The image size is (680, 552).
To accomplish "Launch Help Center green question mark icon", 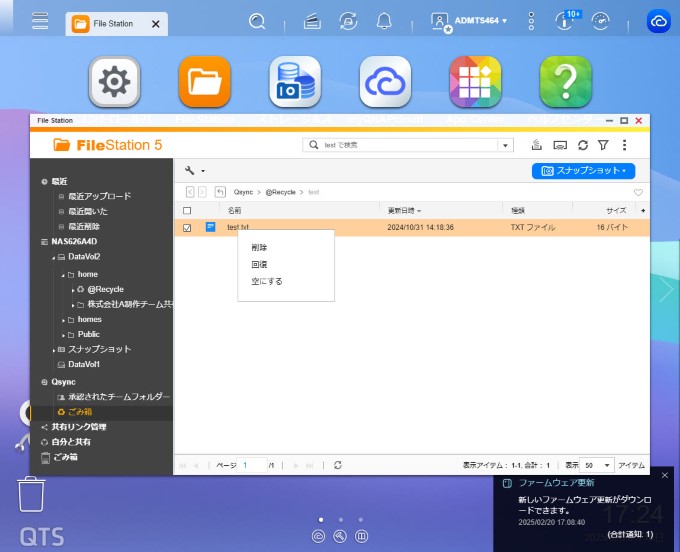I will tap(566, 82).
